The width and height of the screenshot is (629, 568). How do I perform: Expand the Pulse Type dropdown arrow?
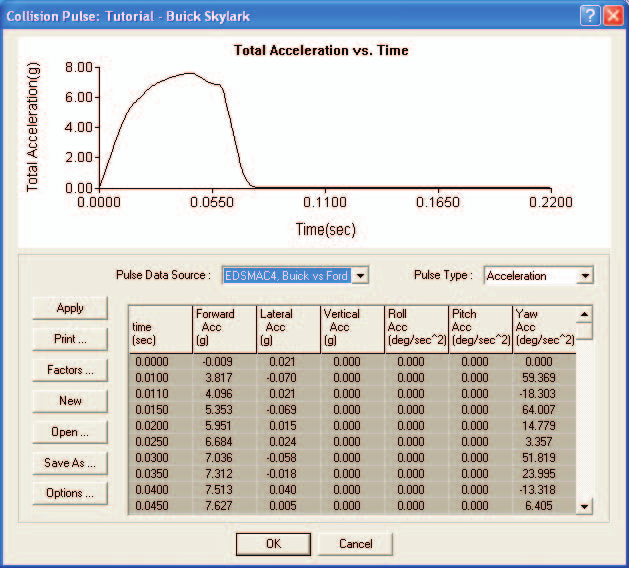pyautogui.click(x=585, y=276)
